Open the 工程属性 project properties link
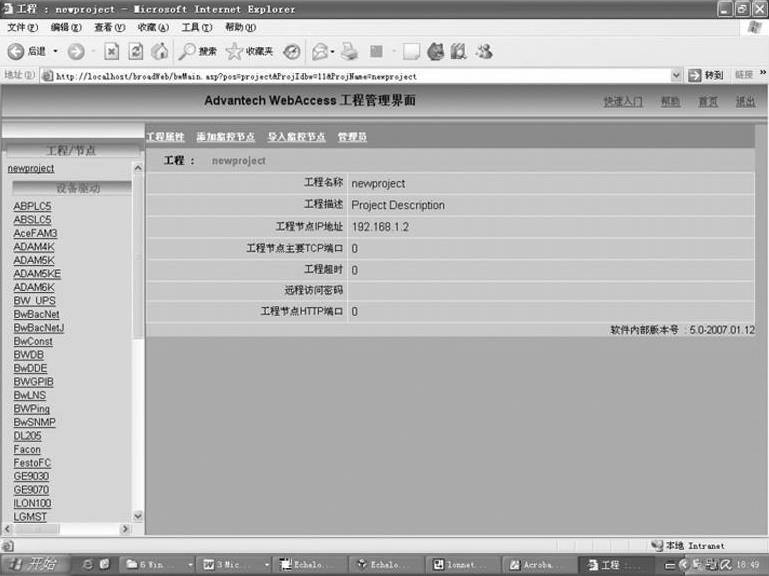The image size is (769, 576). click(x=166, y=137)
